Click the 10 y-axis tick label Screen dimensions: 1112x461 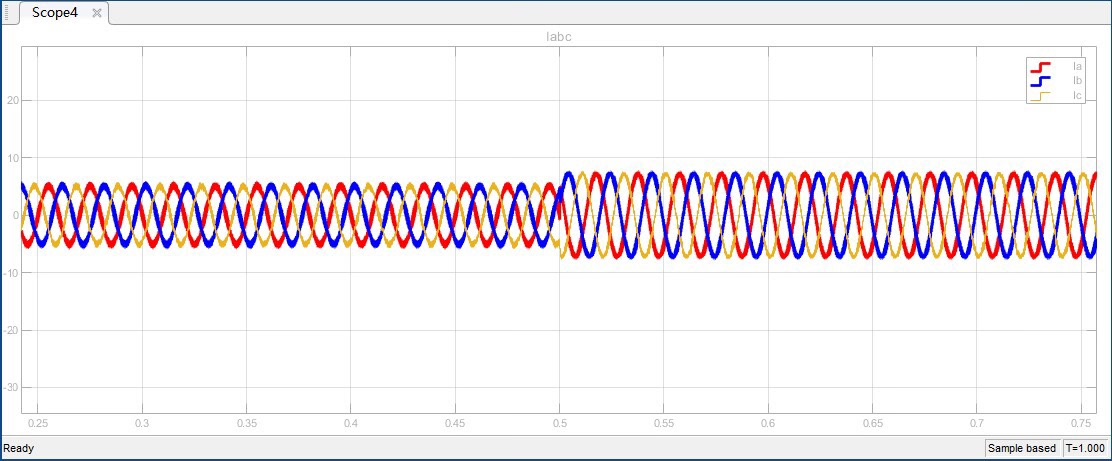point(13,158)
